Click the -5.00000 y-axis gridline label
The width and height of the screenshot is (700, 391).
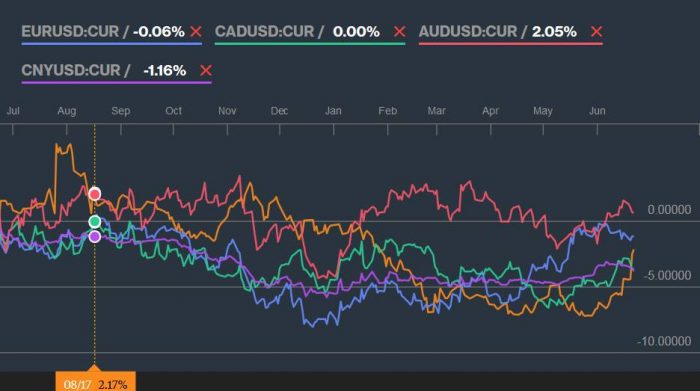pos(667,275)
